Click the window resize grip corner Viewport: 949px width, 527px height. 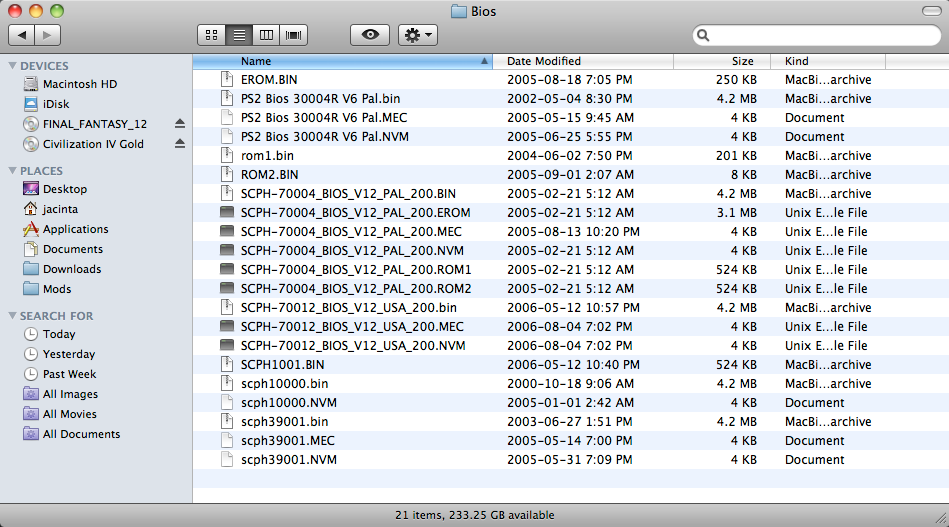pyautogui.click(x=941, y=519)
